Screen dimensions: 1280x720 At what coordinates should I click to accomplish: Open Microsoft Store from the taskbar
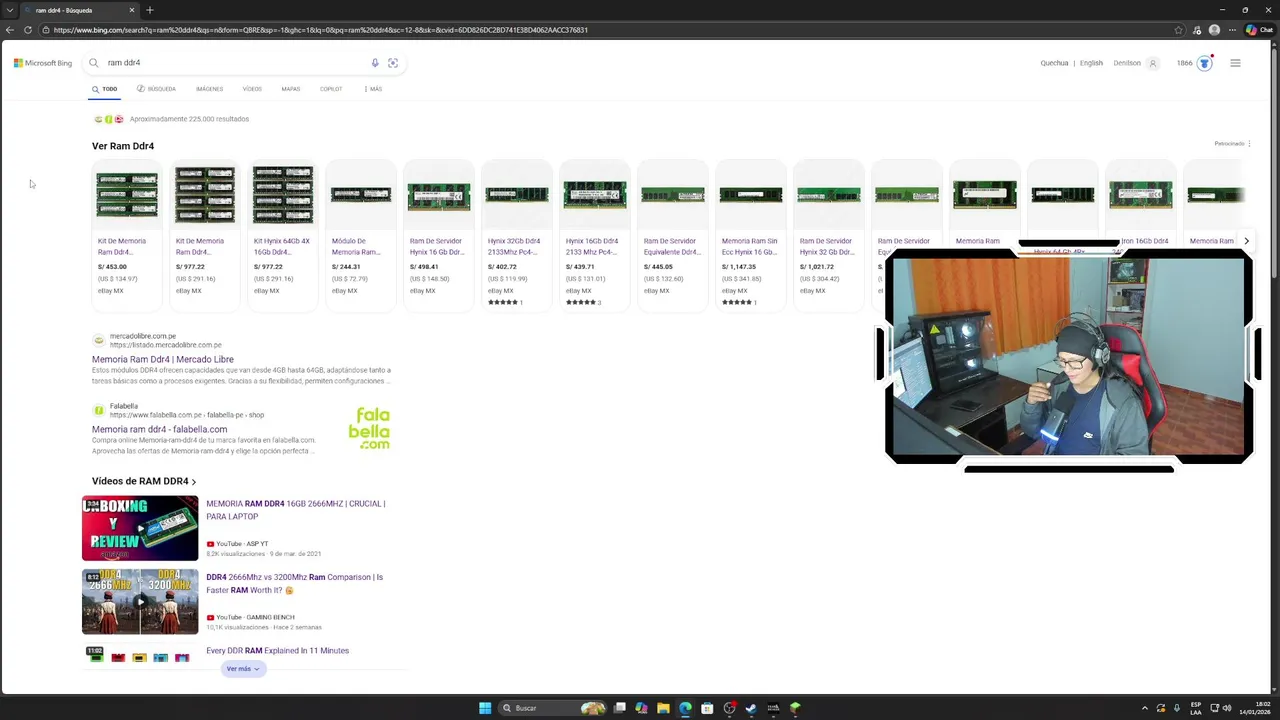707,708
